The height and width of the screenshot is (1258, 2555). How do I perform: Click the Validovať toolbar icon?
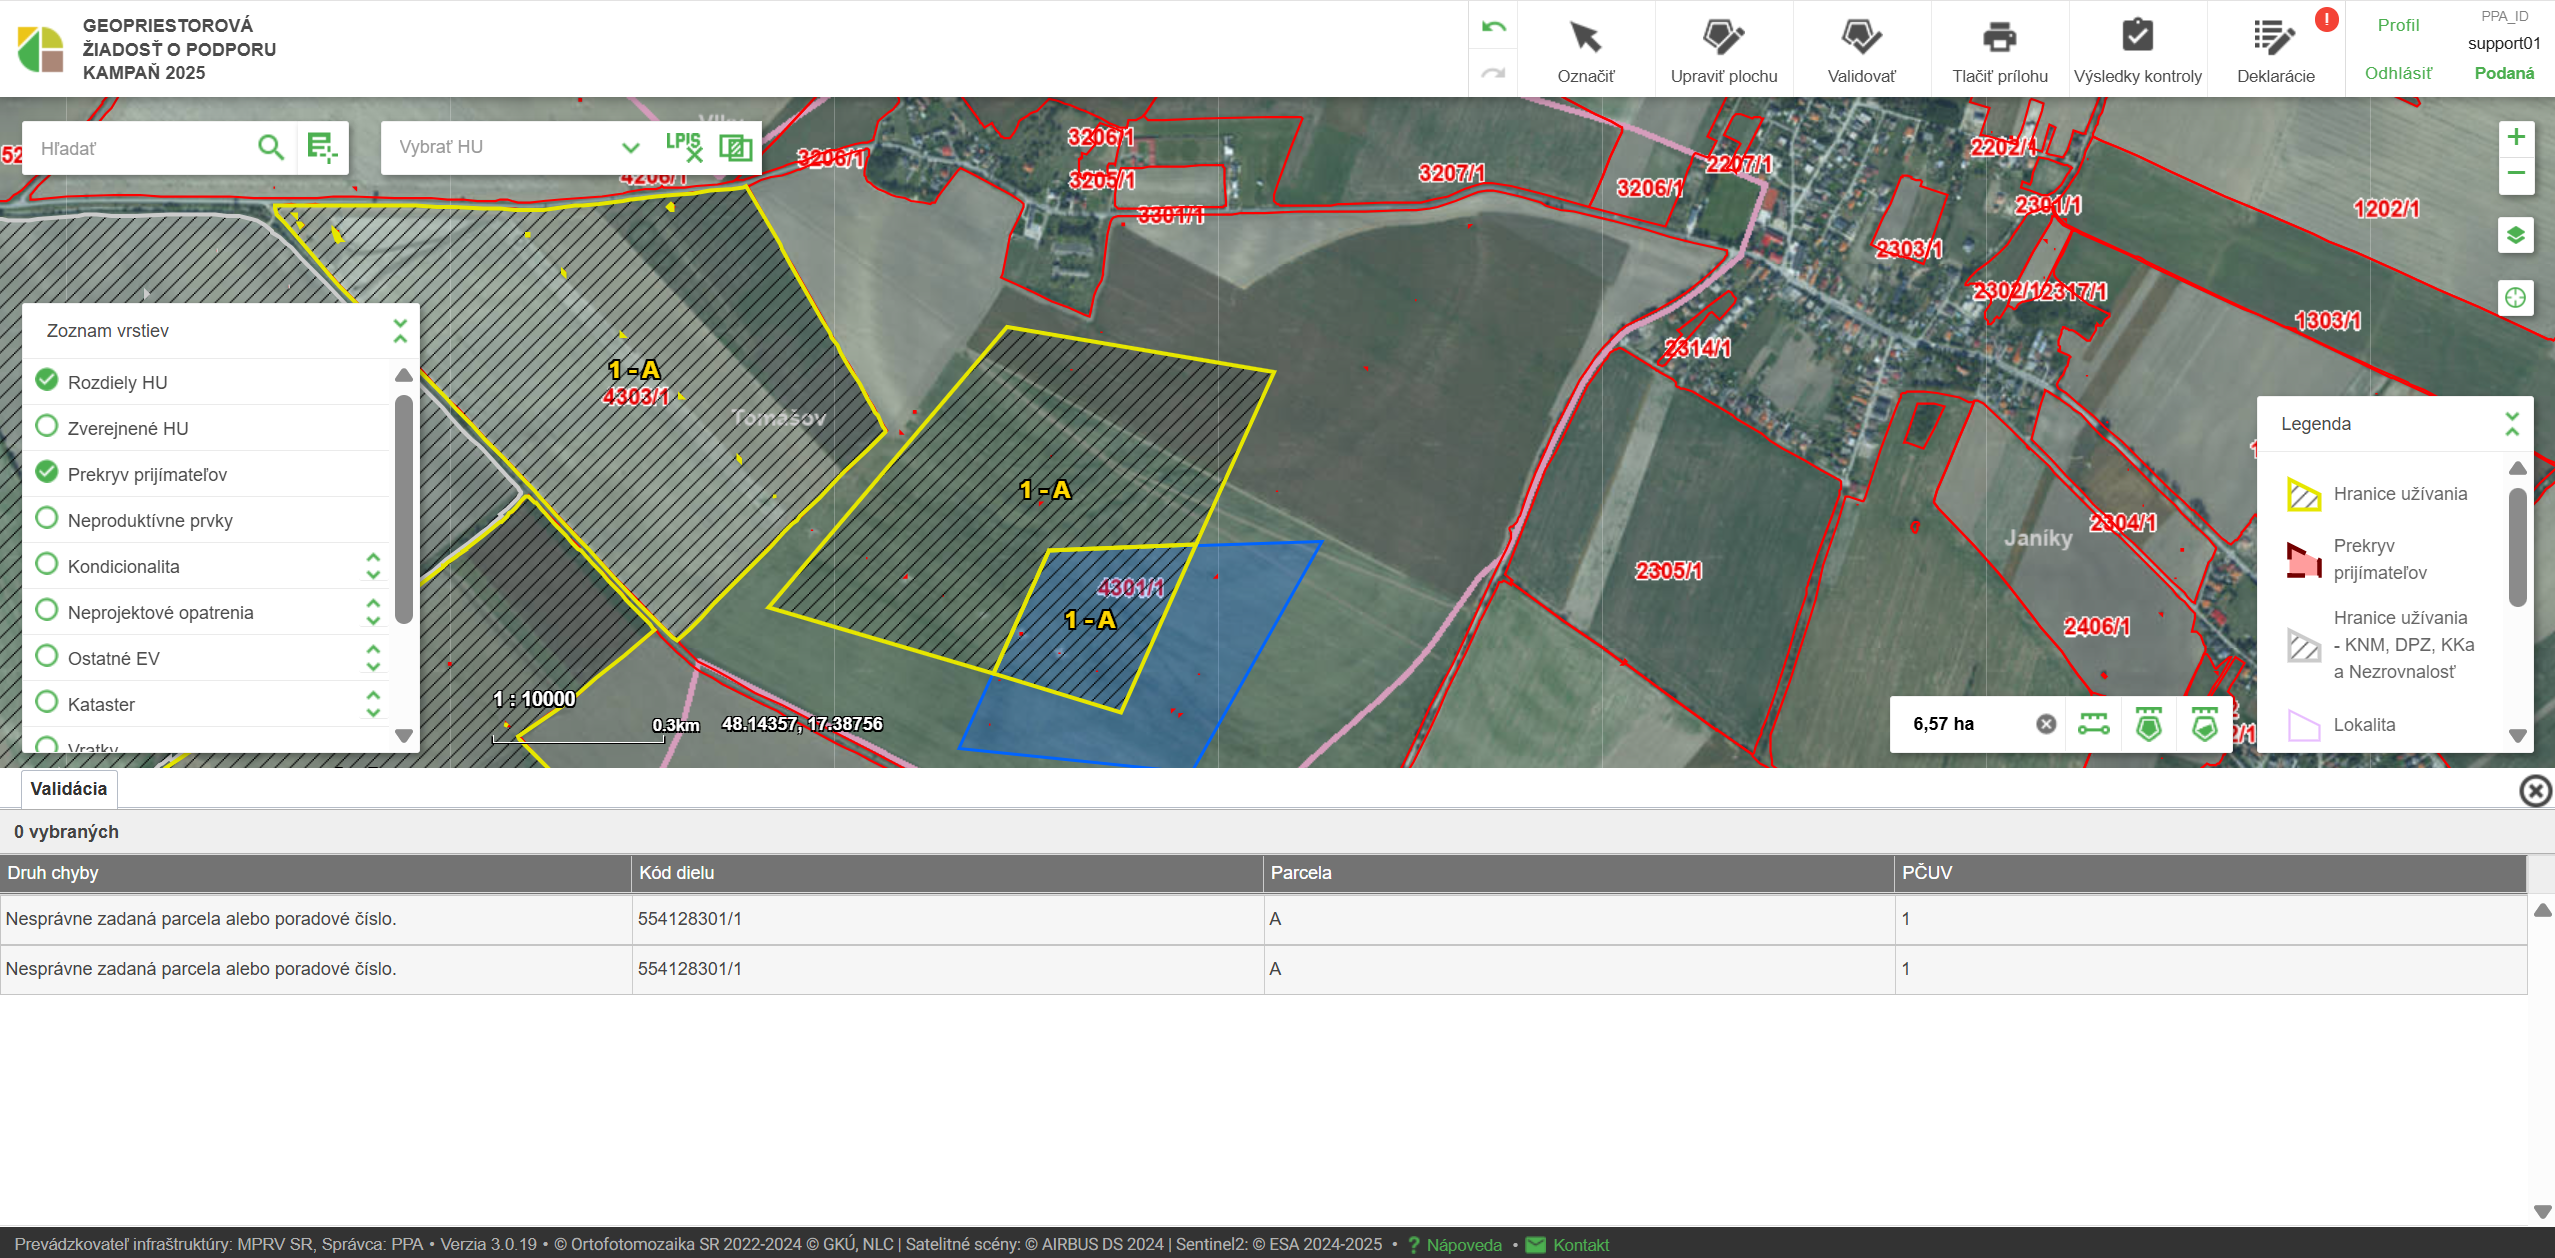point(1861,38)
